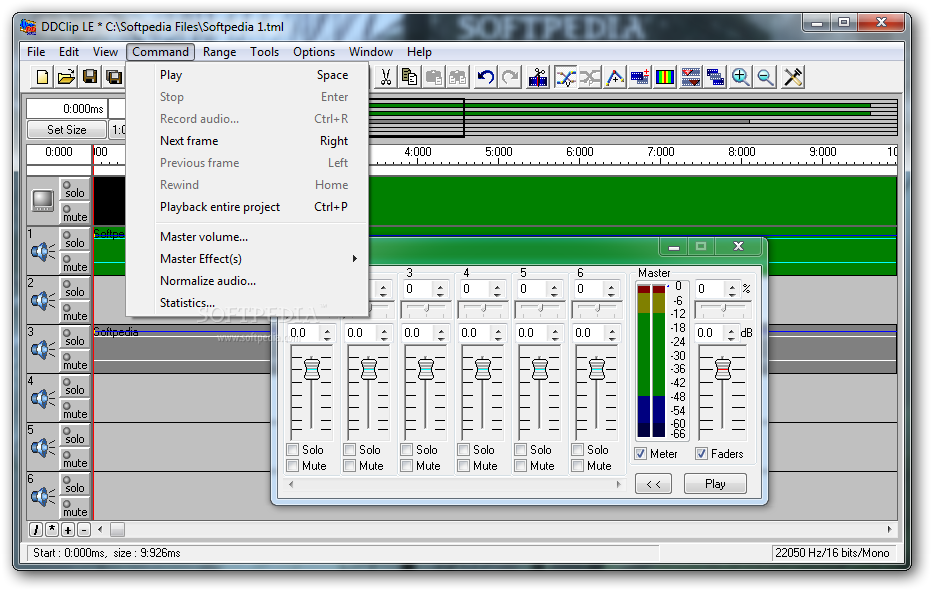The width and height of the screenshot is (932, 591).
Task: Click the speaker icon of track 6
Action: 43,496
